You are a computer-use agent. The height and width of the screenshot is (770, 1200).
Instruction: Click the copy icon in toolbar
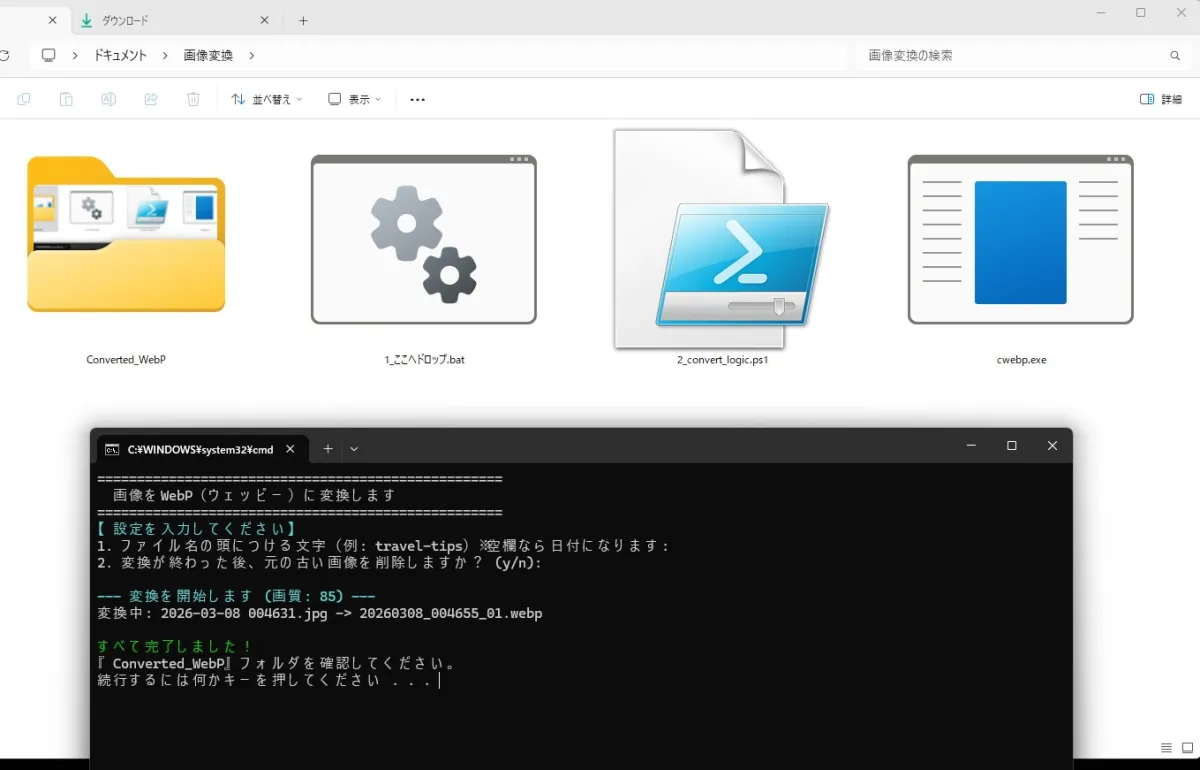click(24, 99)
